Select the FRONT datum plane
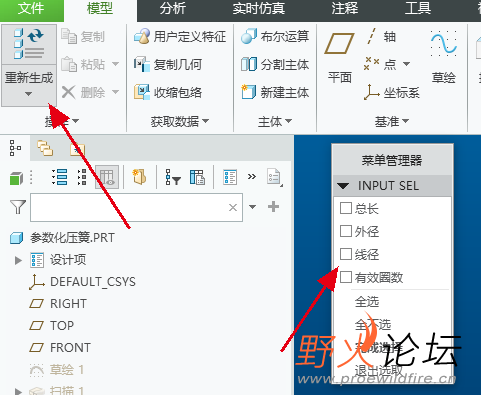The height and width of the screenshot is (395, 481). [x=60, y=348]
